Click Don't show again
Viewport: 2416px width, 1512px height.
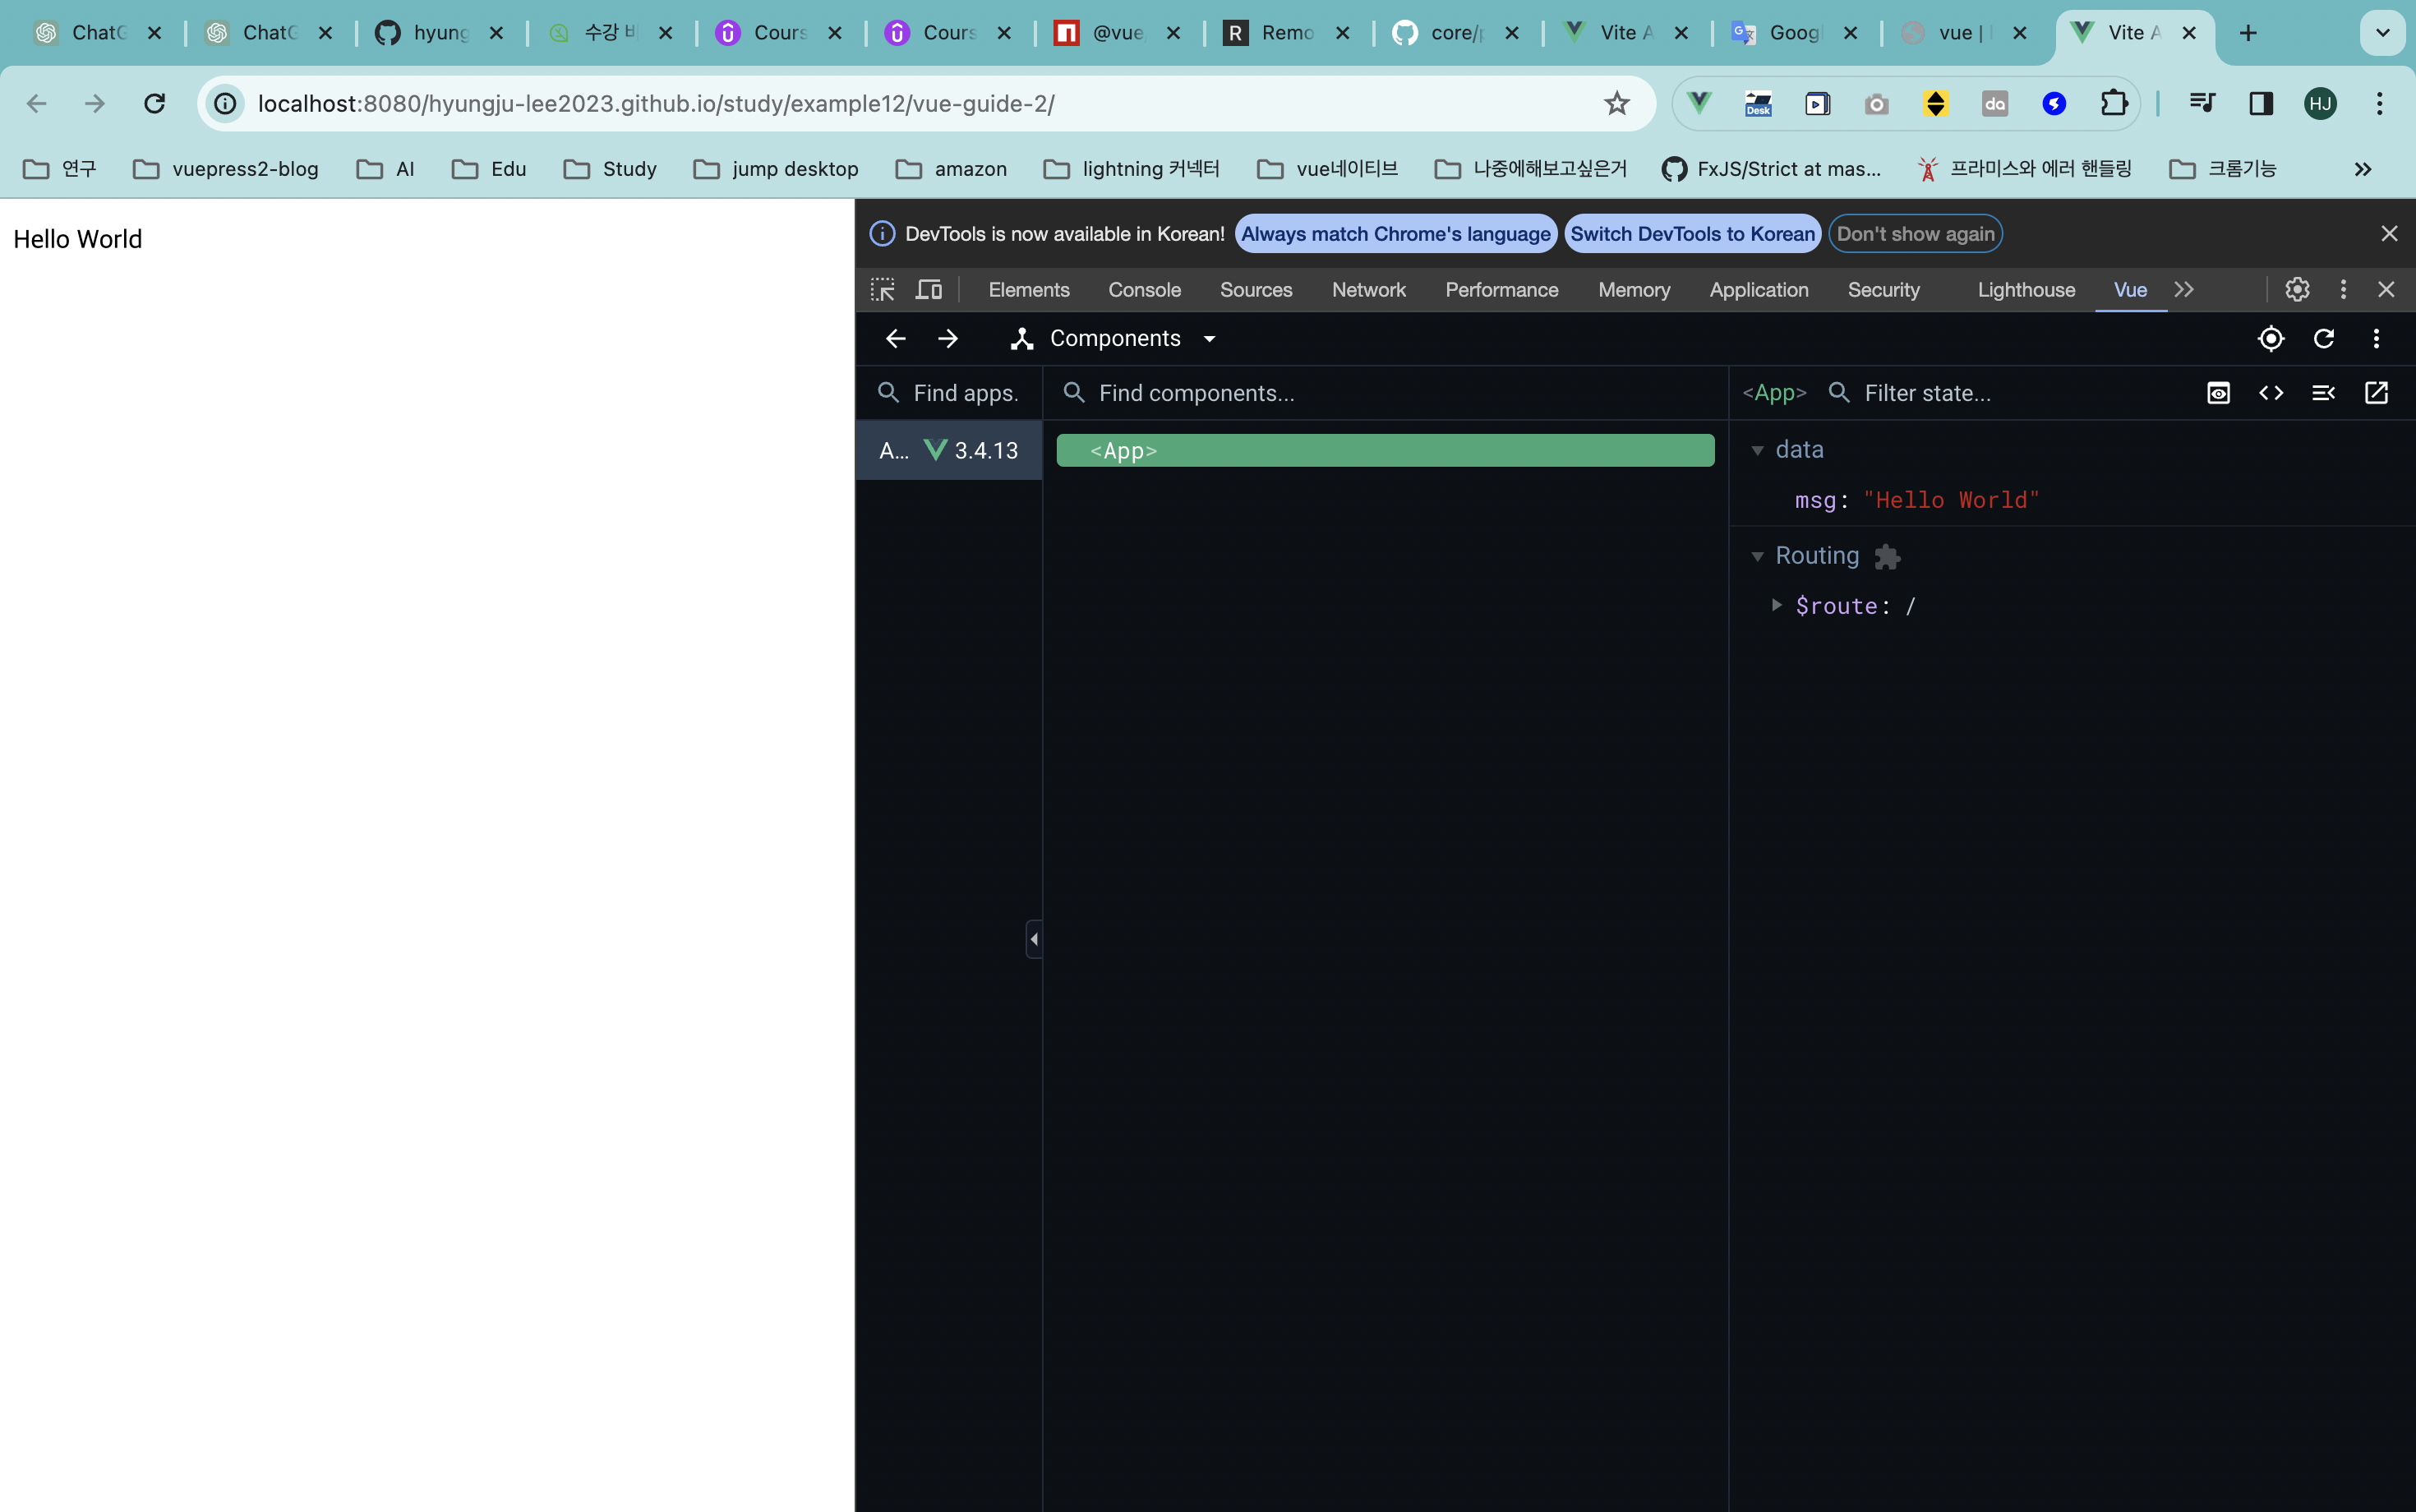point(1915,234)
